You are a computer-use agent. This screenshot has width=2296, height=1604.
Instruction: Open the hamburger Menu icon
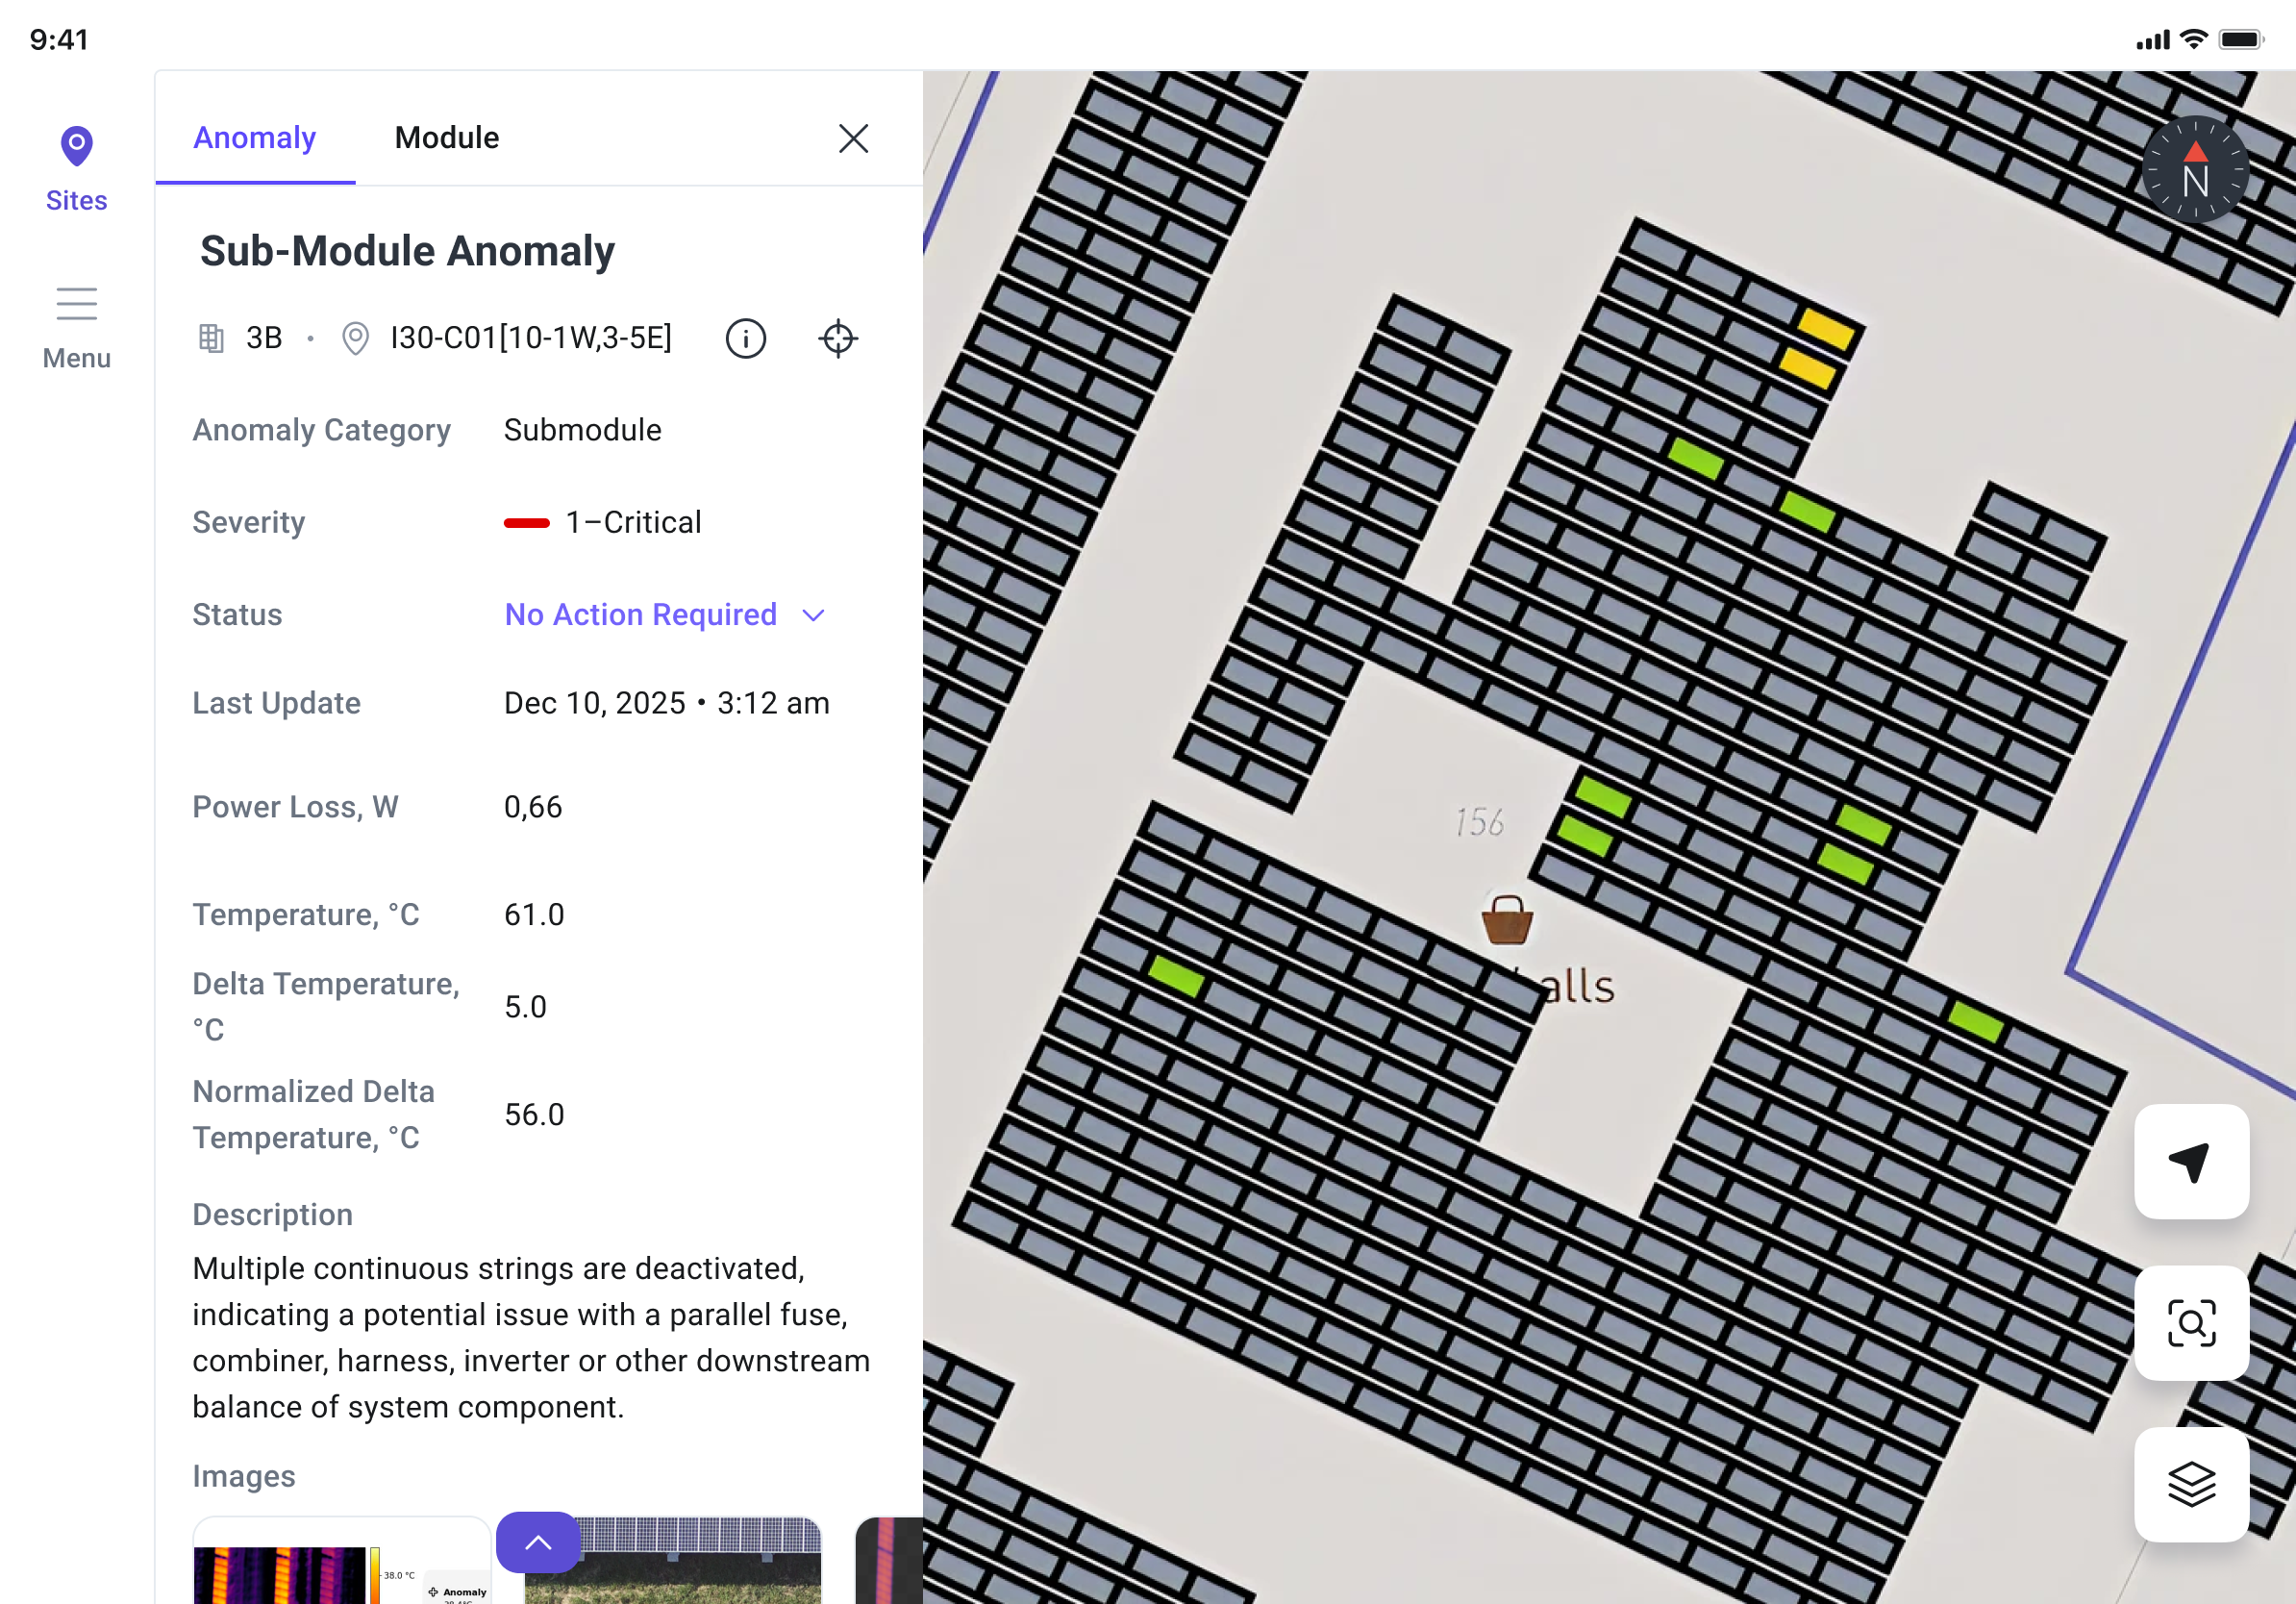click(x=76, y=303)
